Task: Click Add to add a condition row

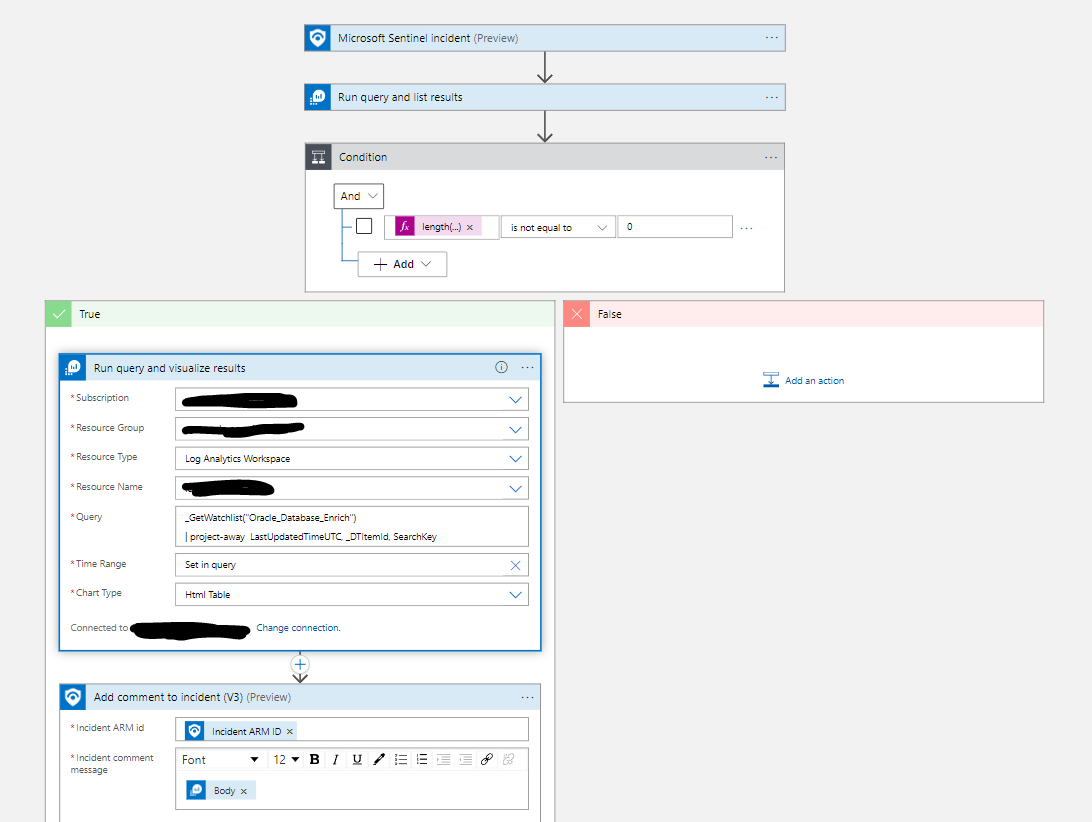Action: (403, 264)
